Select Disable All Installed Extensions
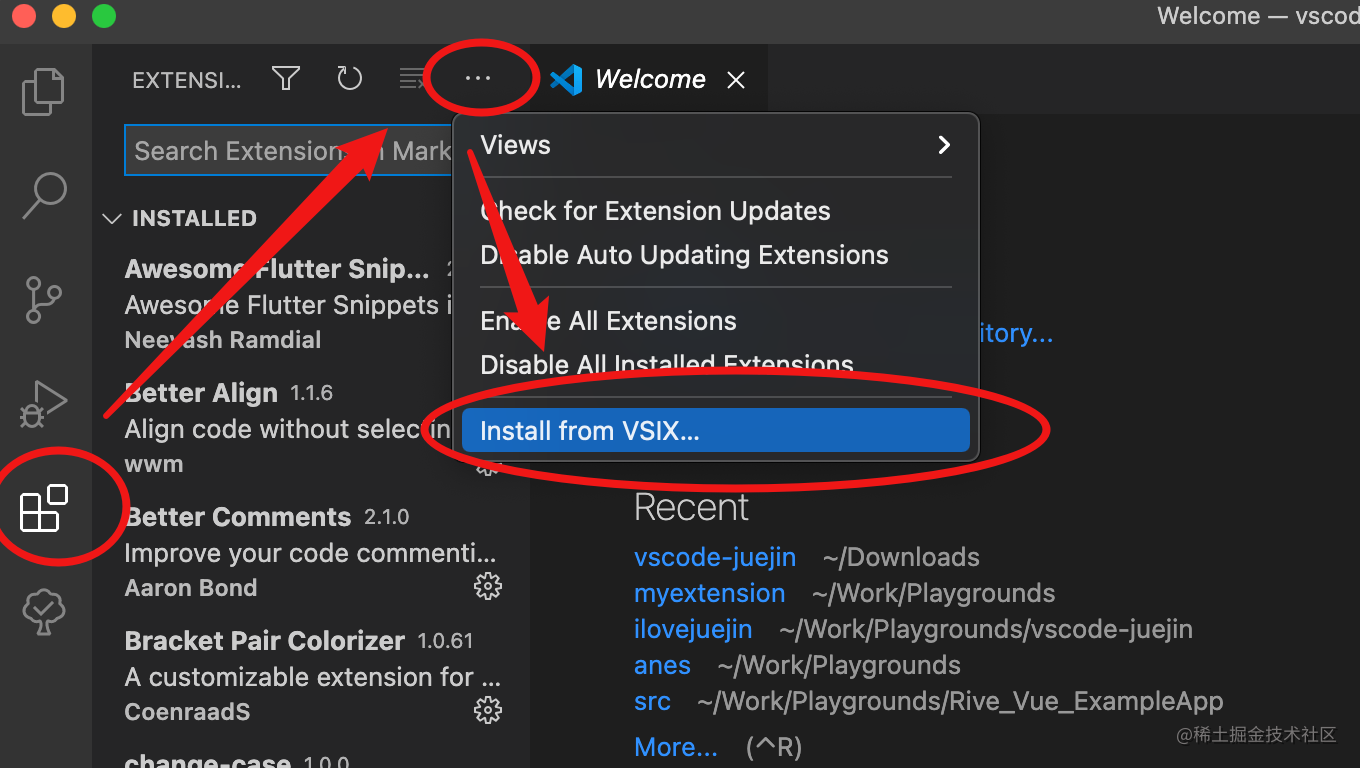Image resolution: width=1360 pixels, height=768 pixels. point(667,364)
